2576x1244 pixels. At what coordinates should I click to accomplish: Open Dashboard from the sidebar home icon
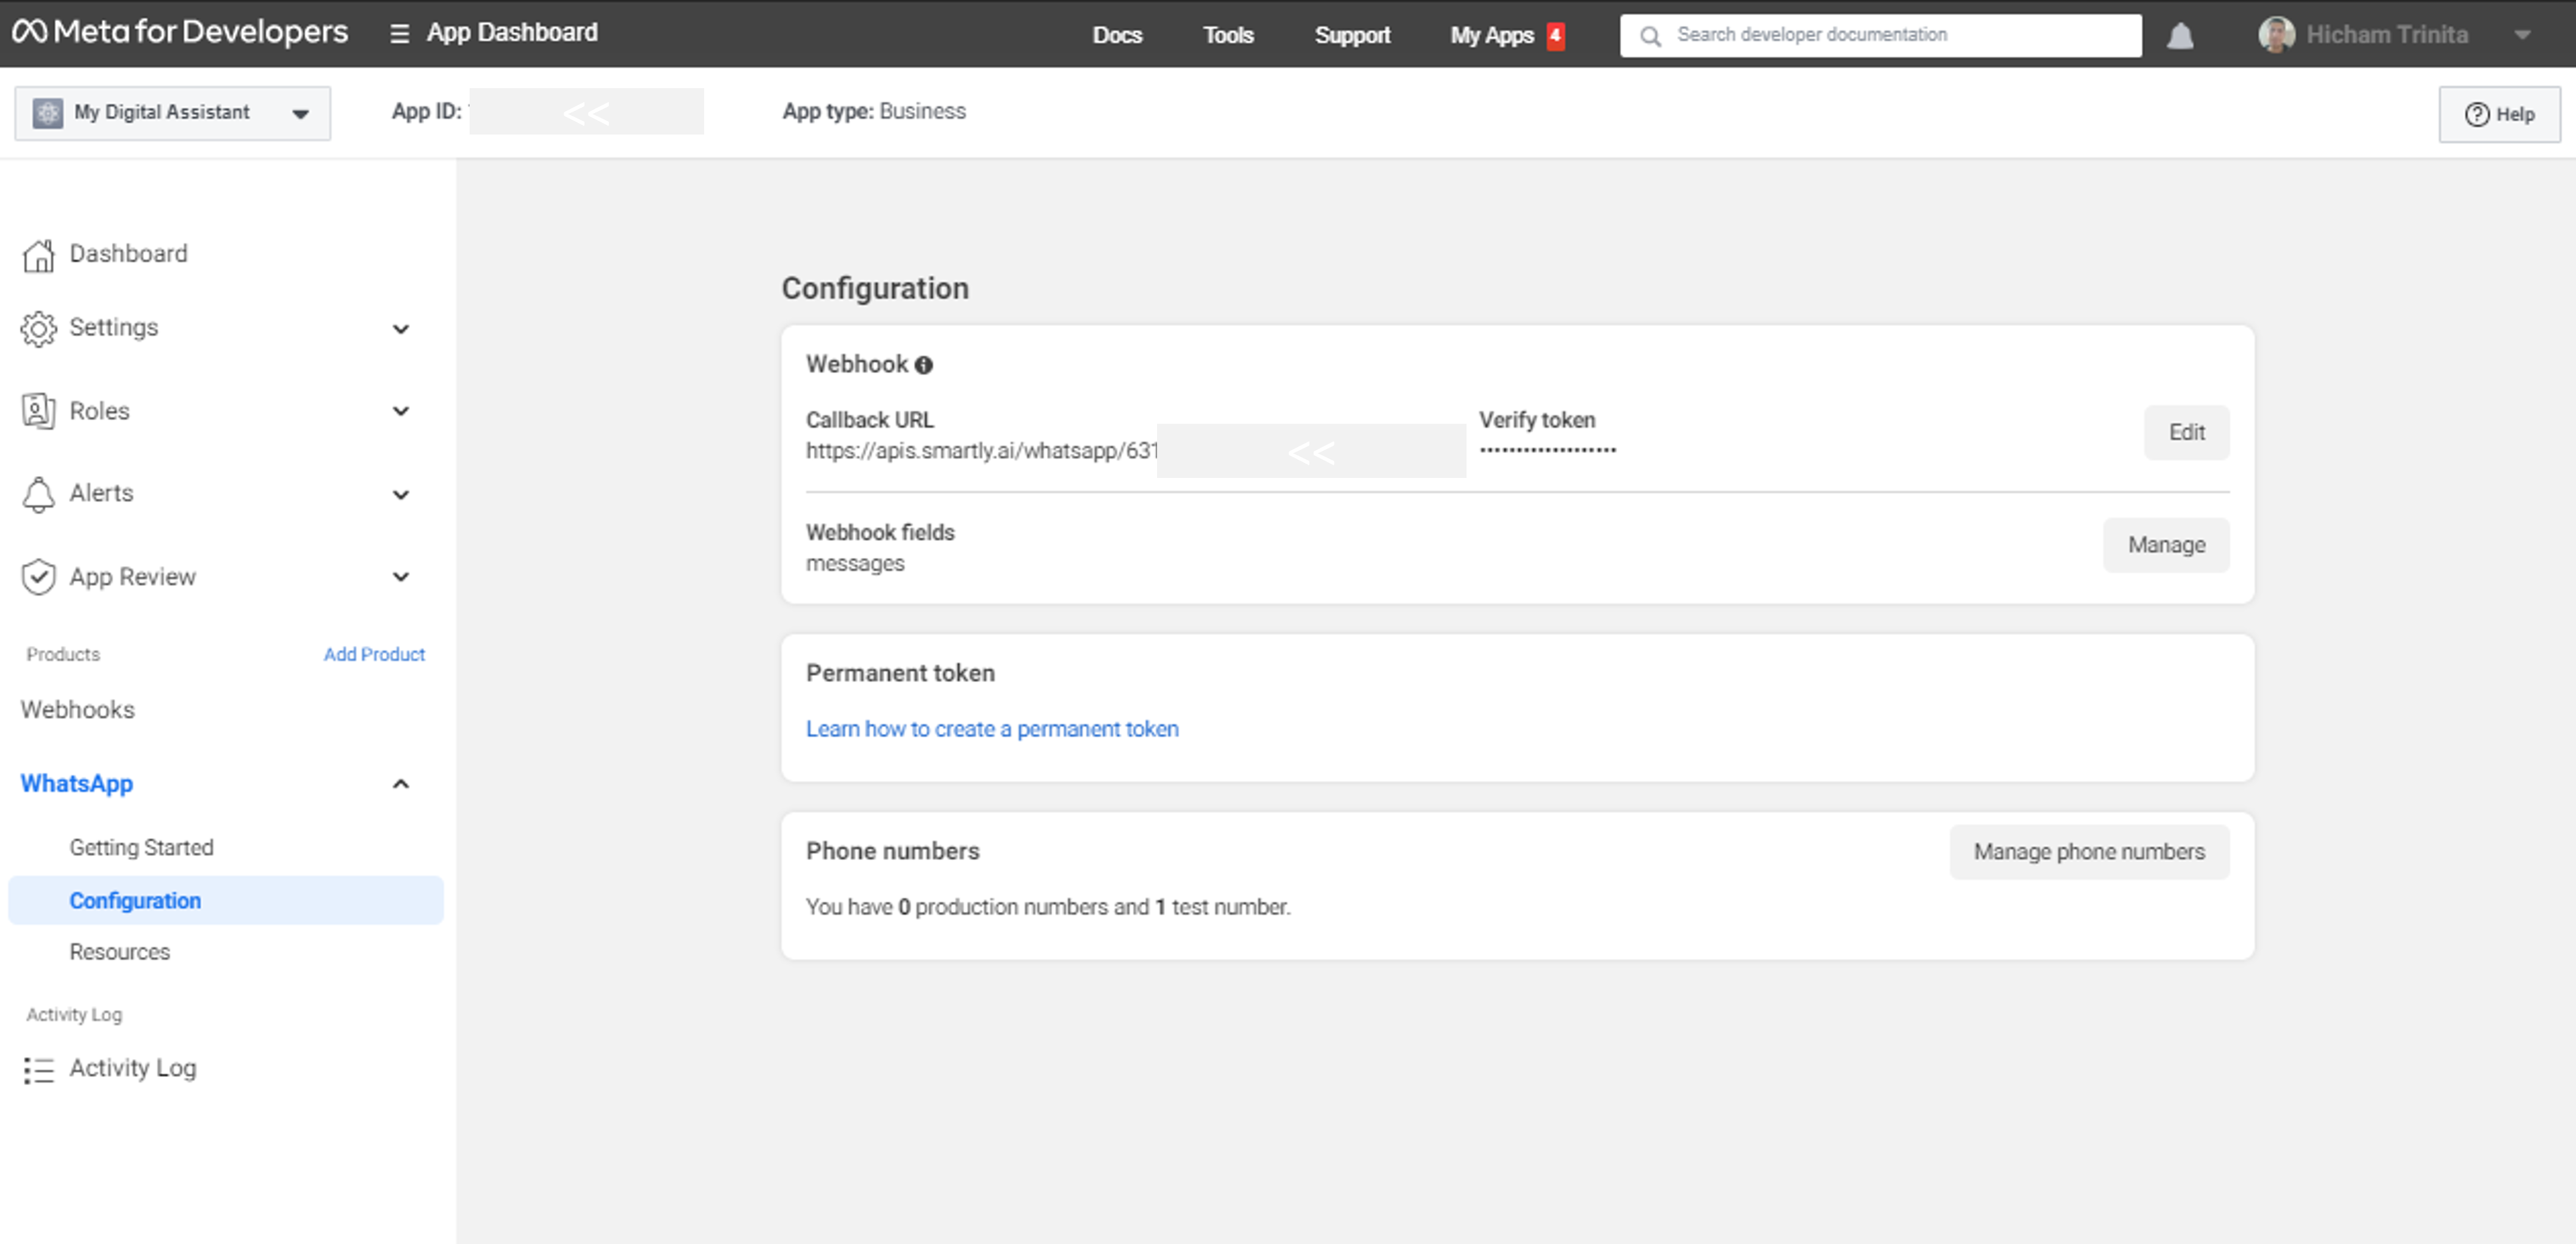(x=38, y=255)
